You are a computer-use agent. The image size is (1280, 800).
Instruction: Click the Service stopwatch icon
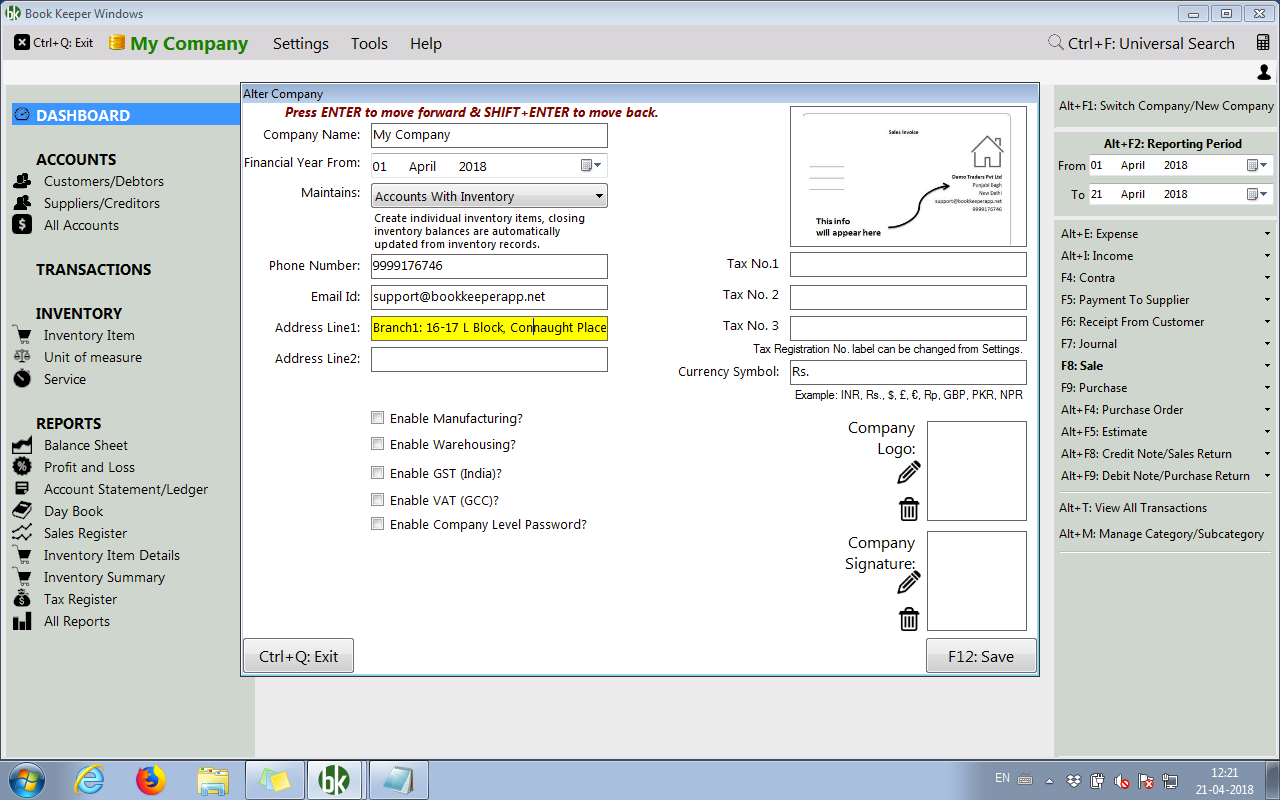click(22, 379)
